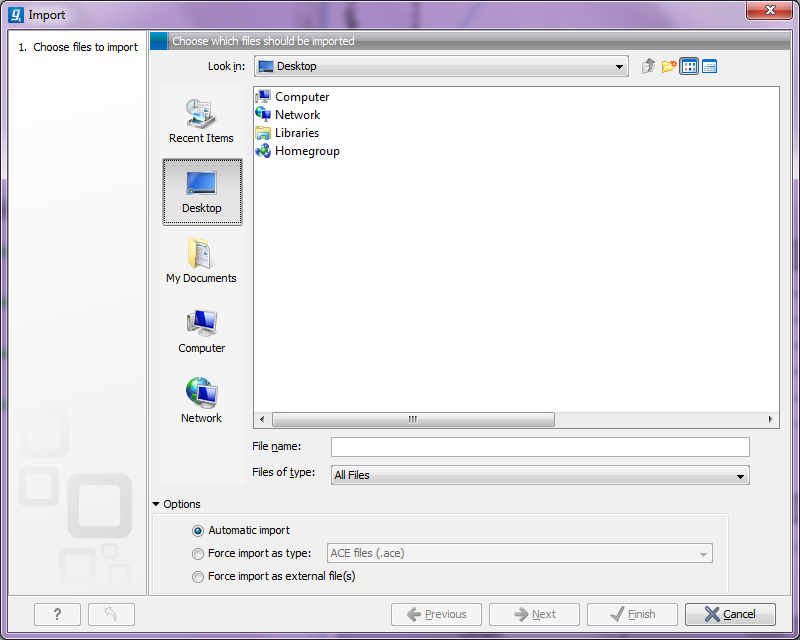Click the Up One Level folder icon
The width and height of the screenshot is (800, 640).
(649, 67)
